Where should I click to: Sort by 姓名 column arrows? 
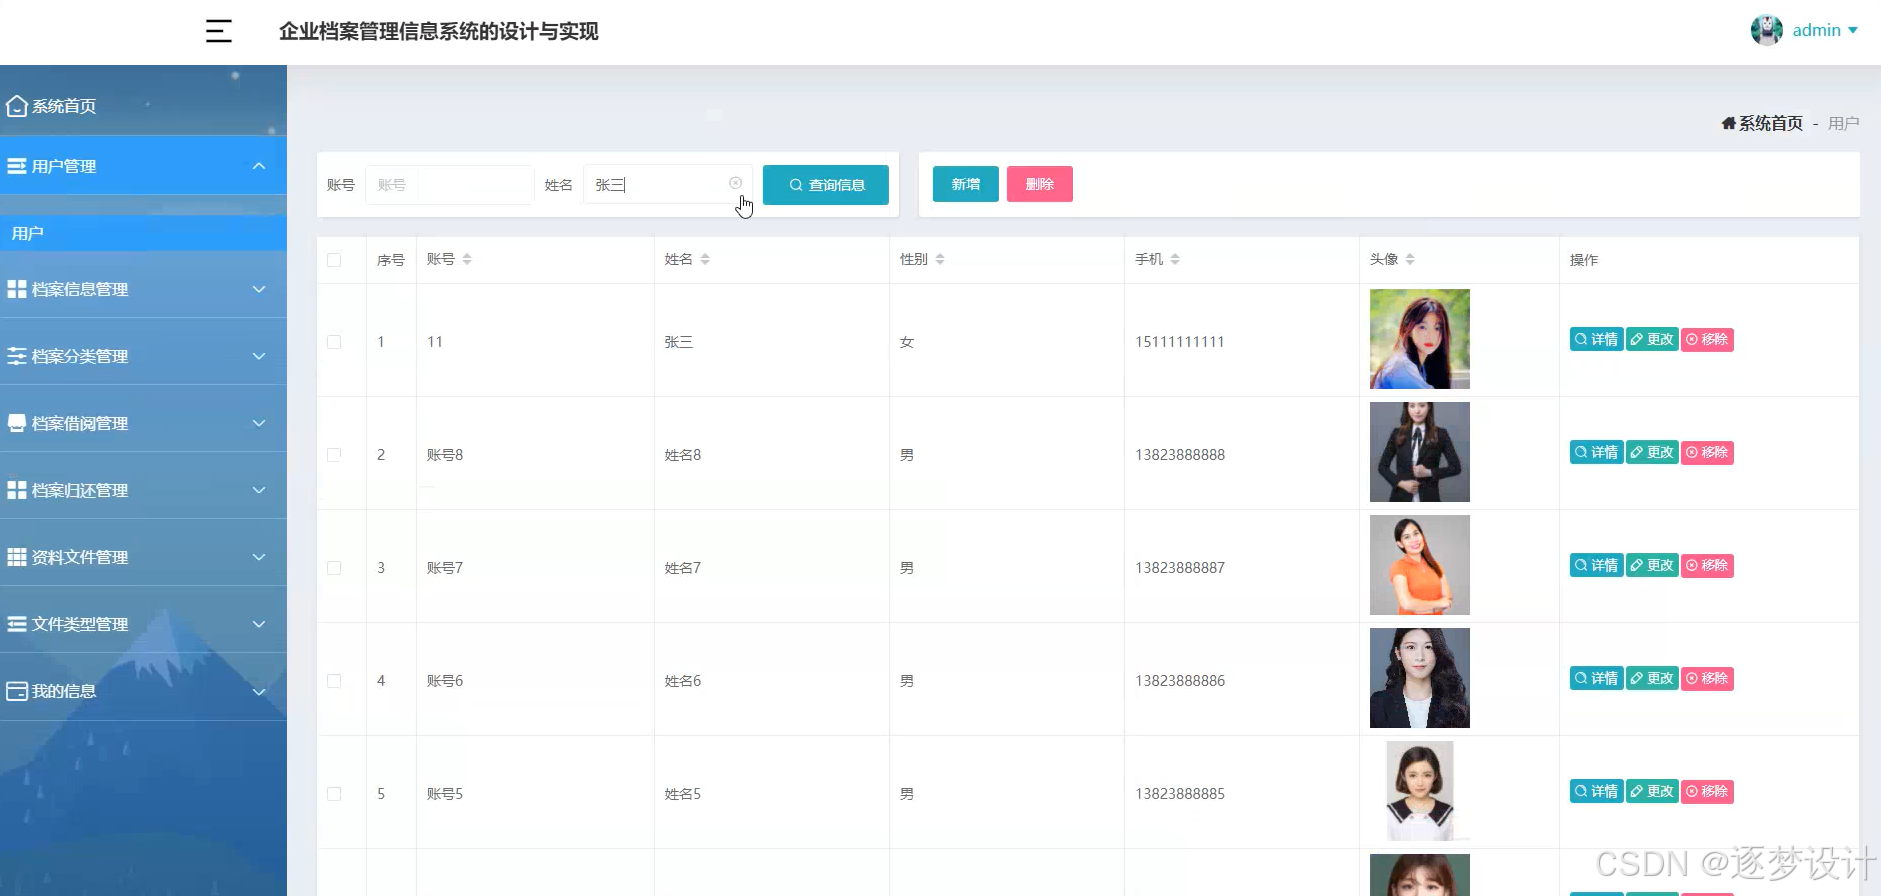705,259
